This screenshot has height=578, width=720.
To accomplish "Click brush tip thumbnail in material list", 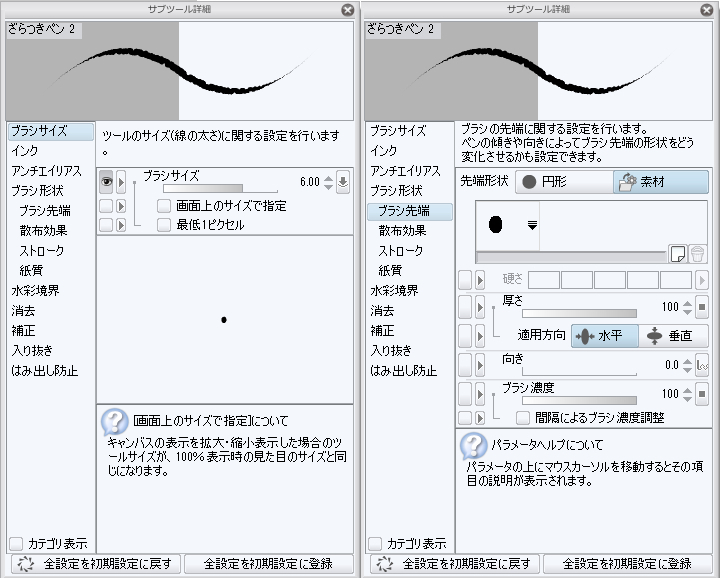I will click(x=495, y=224).
